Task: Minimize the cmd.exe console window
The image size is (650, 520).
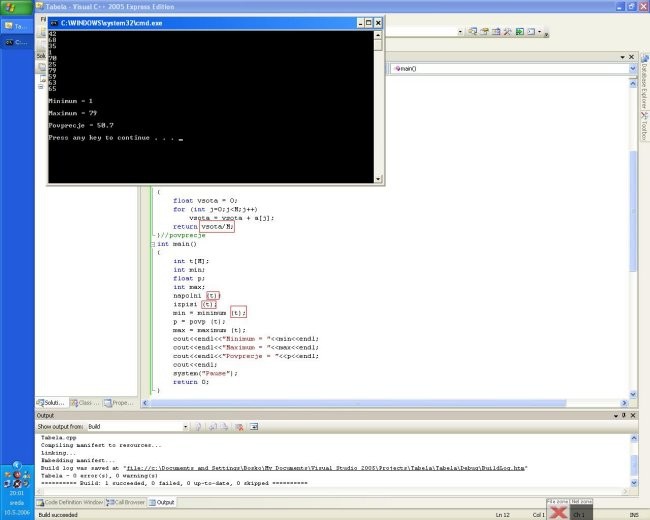Action: (360, 23)
